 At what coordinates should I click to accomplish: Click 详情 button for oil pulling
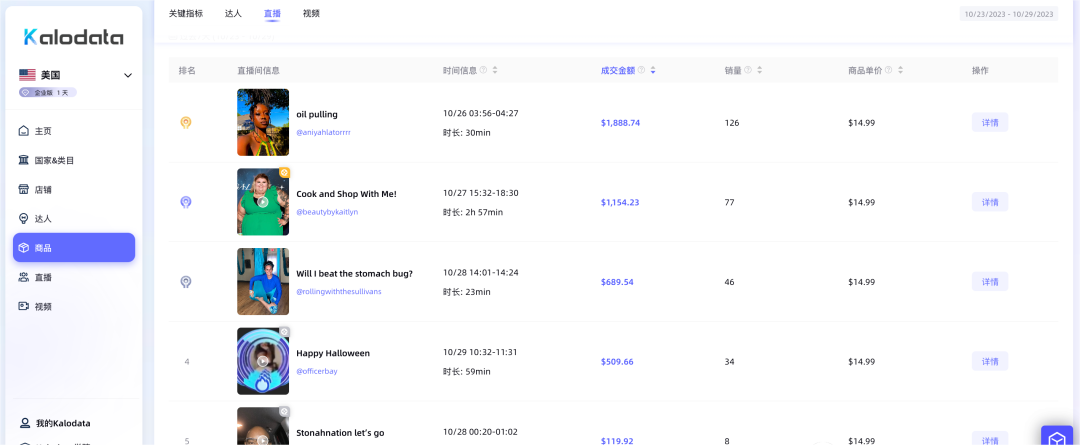click(x=989, y=122)
